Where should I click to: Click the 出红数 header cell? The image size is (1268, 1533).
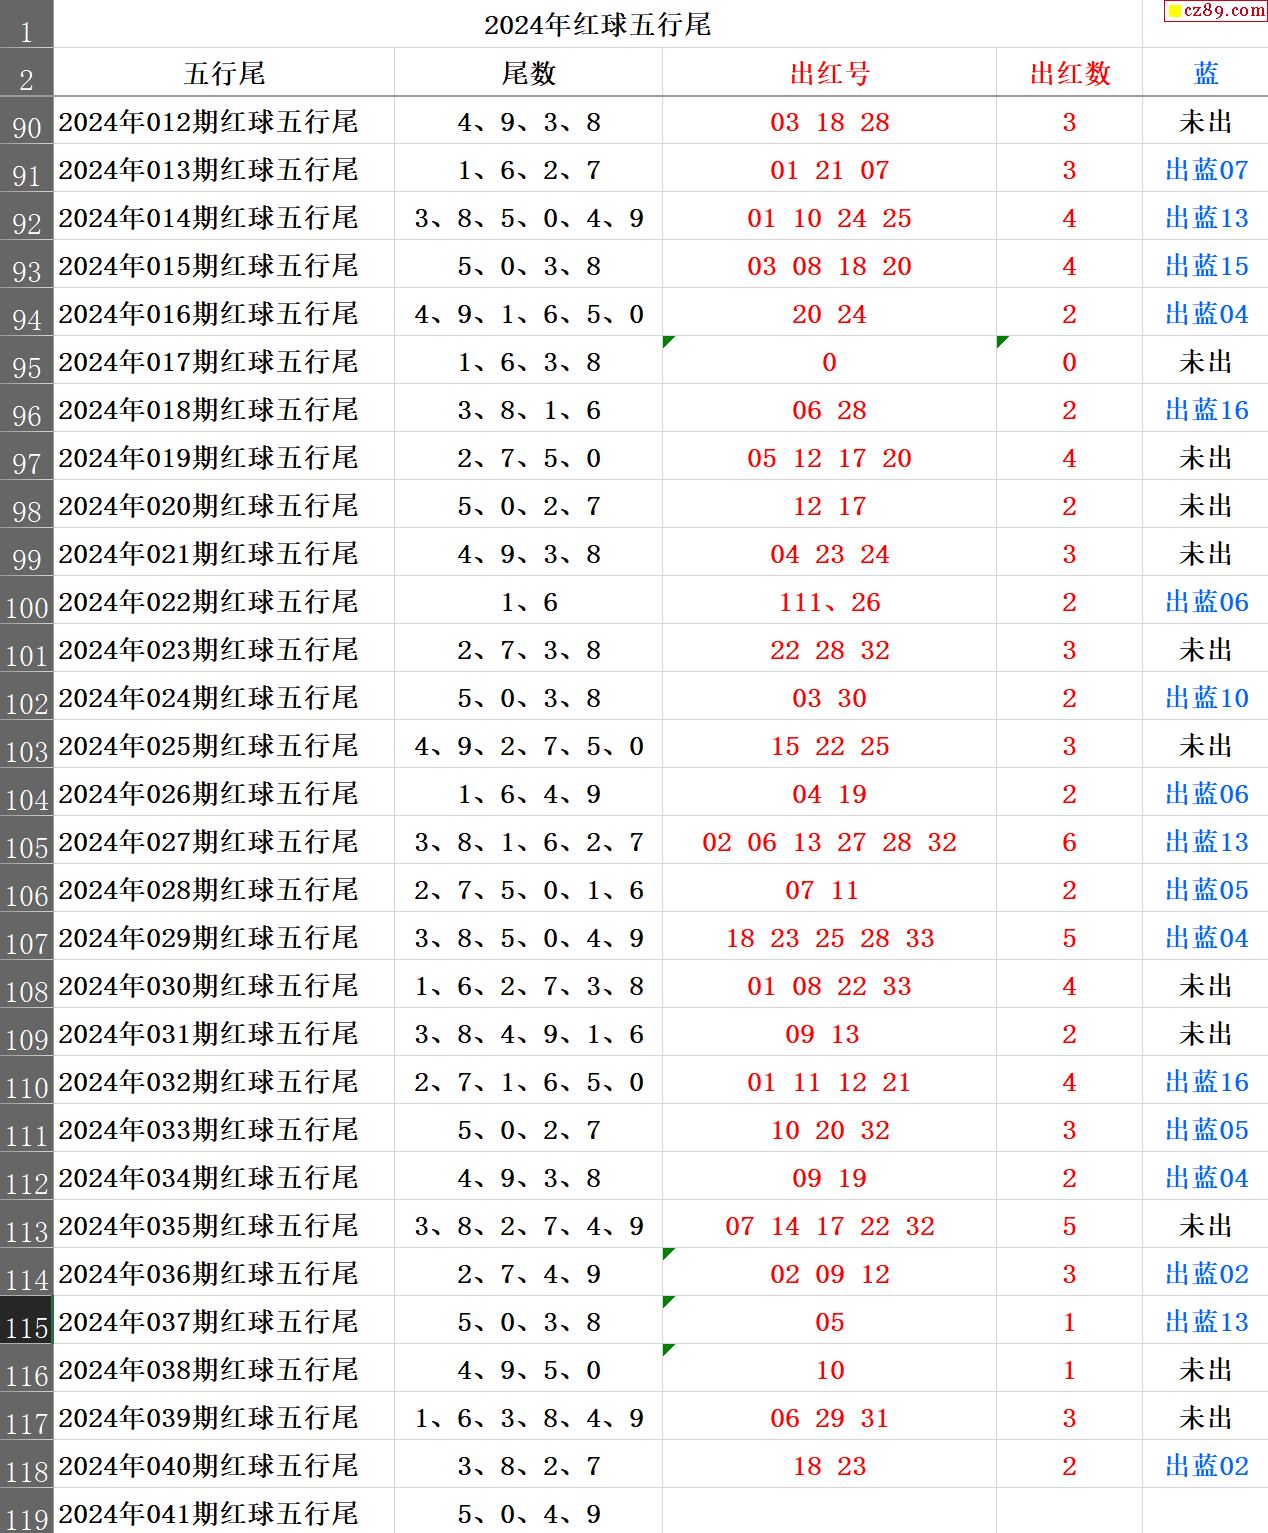(x=1069, y=73)
